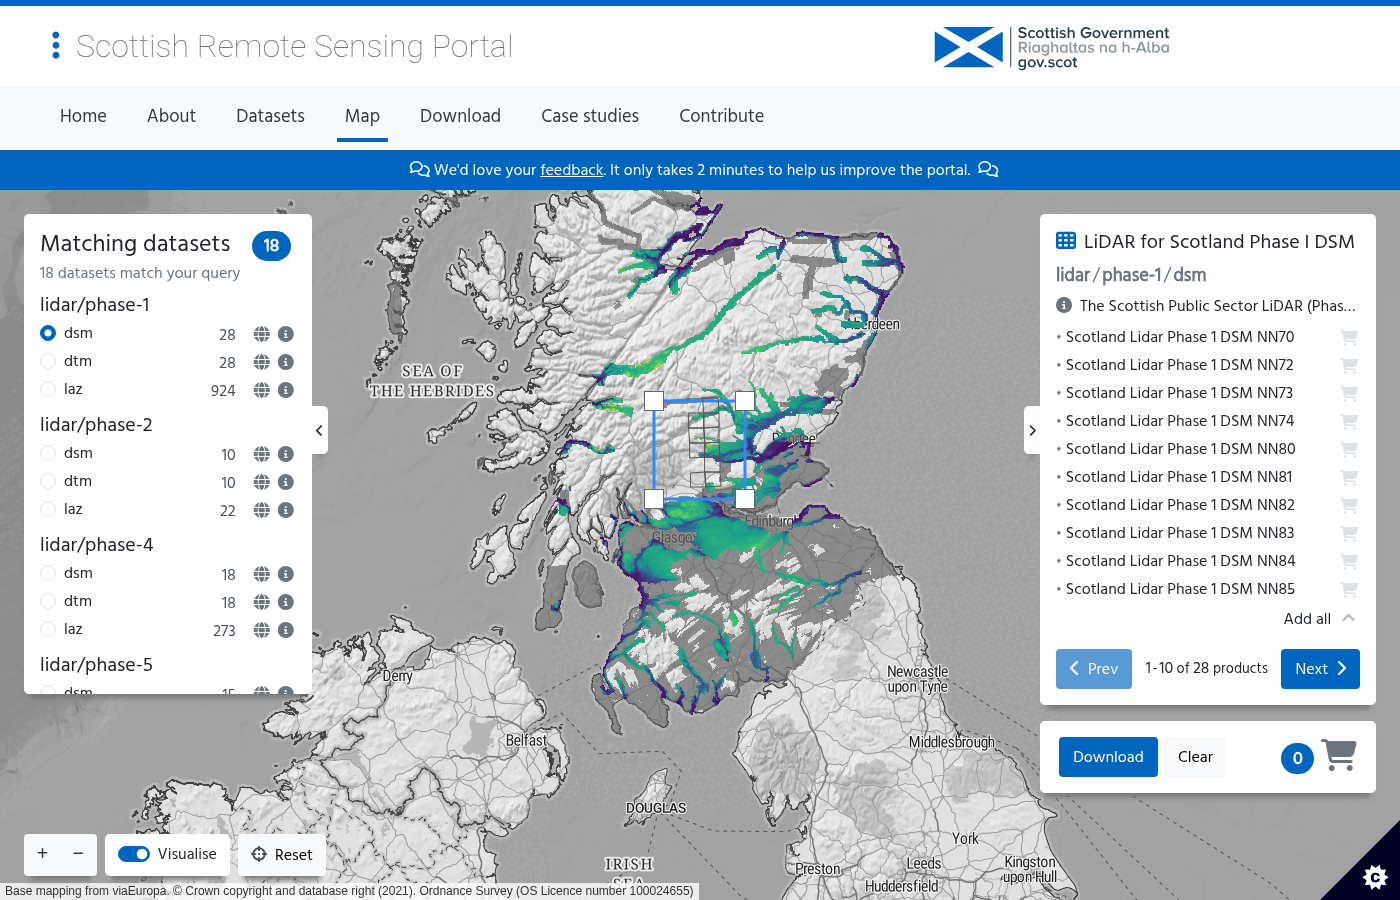Add Scotland Lidar Phase 1 DSM NN70 to cart

pos(1349,337)
